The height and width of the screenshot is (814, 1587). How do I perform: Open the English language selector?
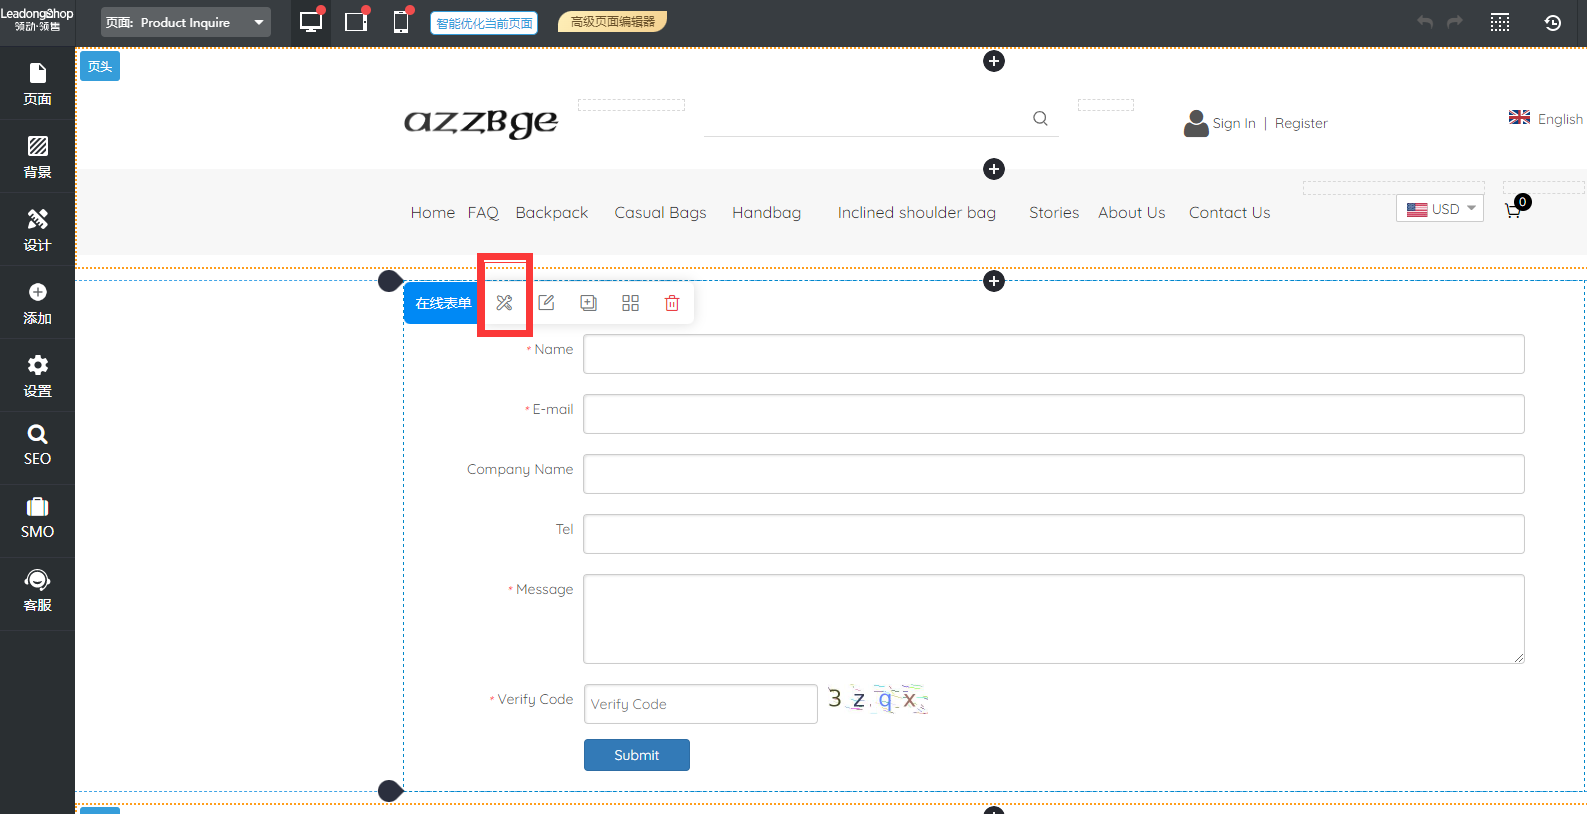pyautogui.click(x=1546, y=119)
